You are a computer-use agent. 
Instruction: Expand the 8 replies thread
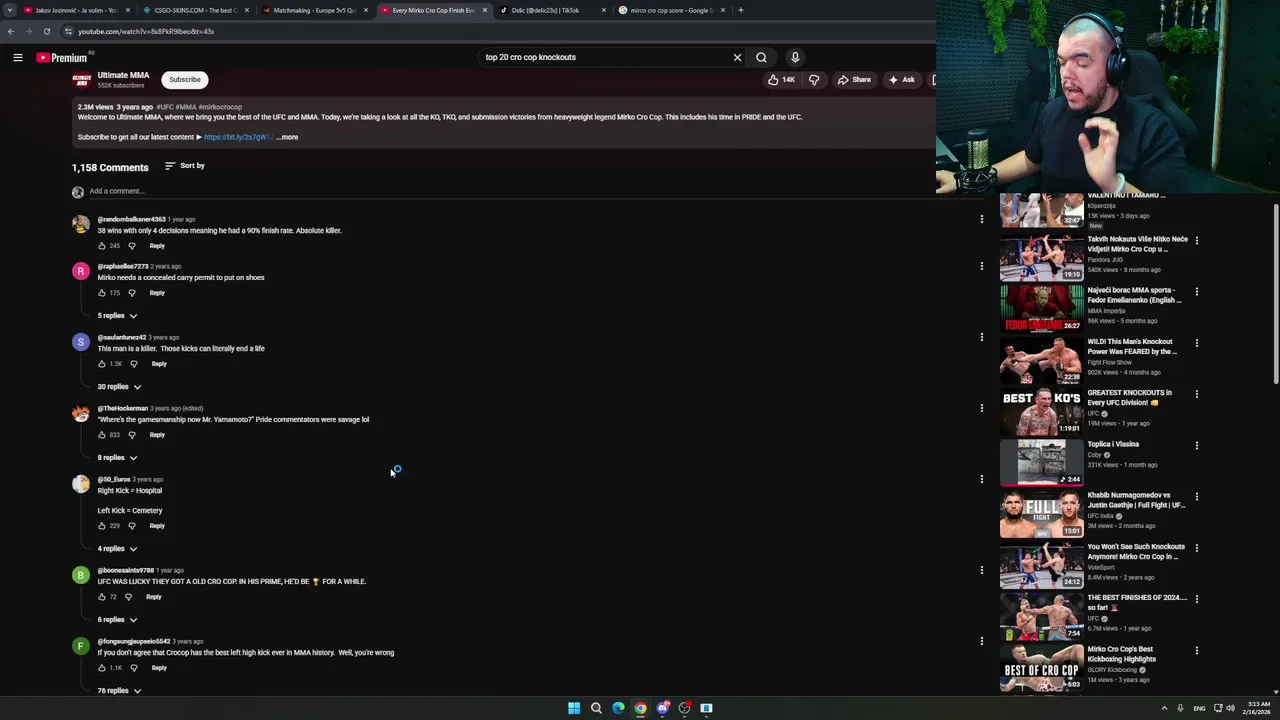(117, 458)
